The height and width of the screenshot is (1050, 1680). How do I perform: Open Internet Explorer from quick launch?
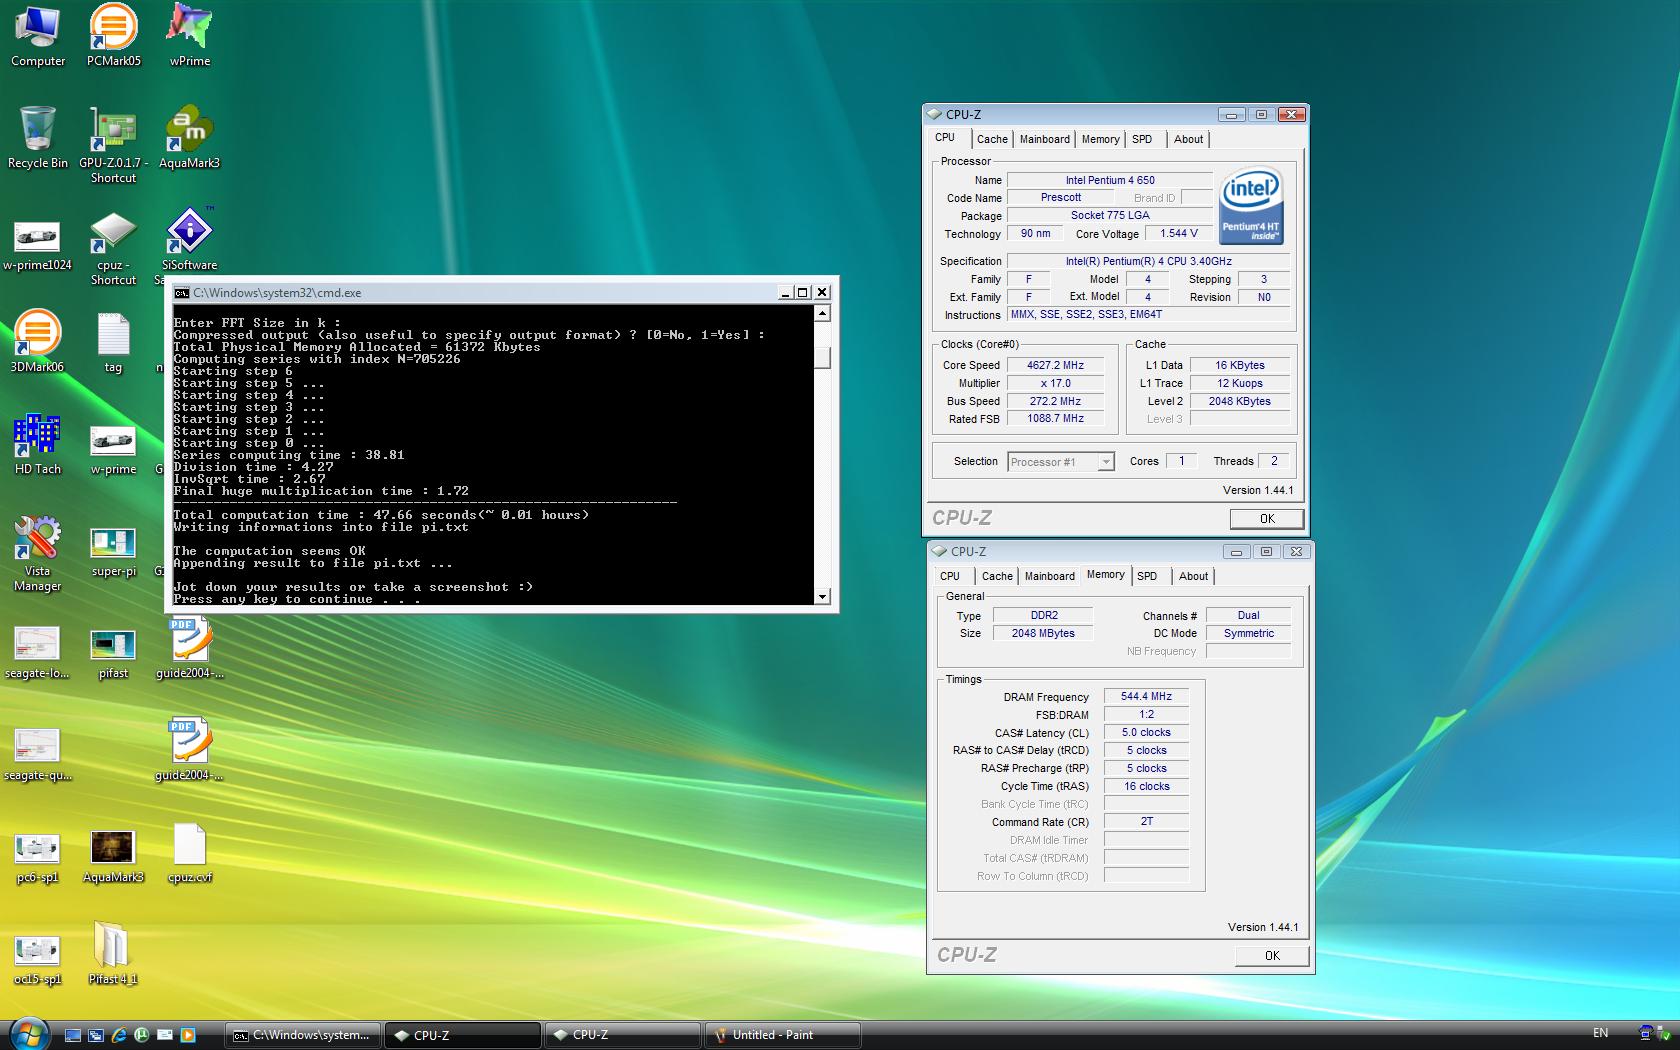tap(119, 1035)
